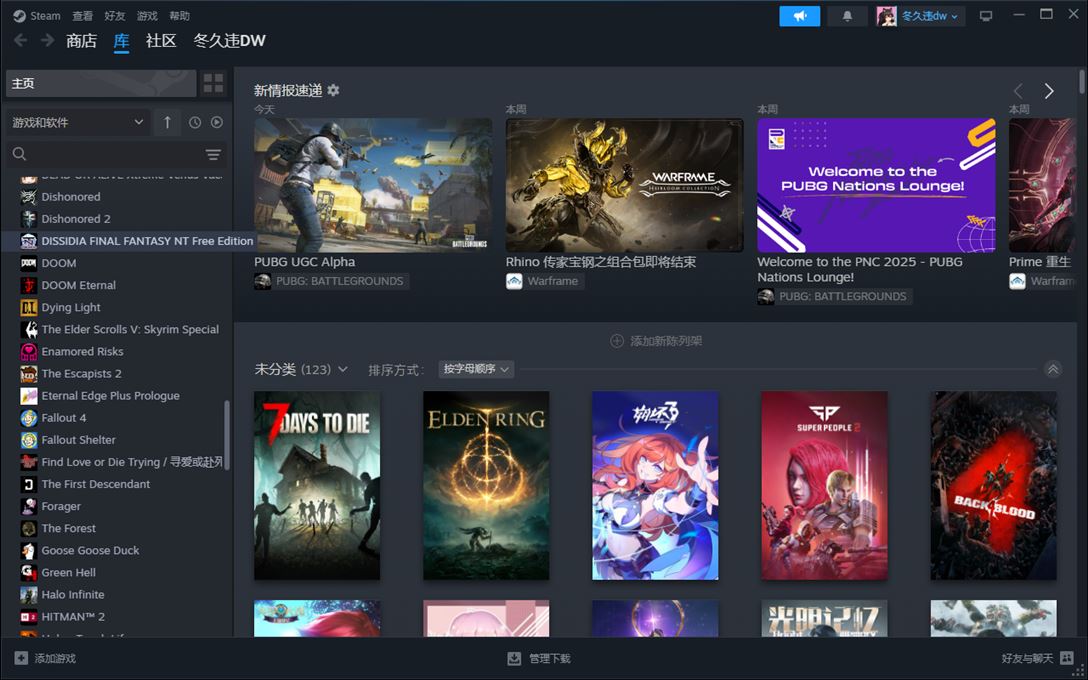The height and width of the screenshot is (680, 1088).
Task: Click the Forager game icon
Action: click(x=28, y=507)
